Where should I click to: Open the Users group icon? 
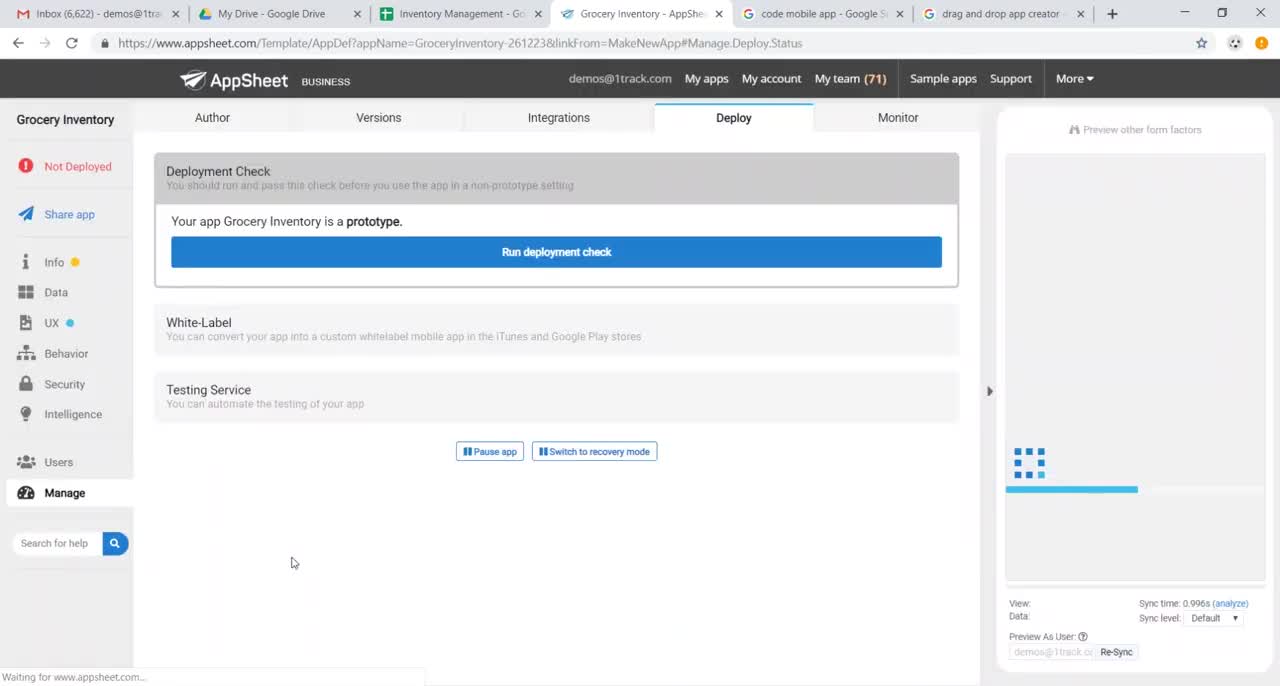pos(26,462)
